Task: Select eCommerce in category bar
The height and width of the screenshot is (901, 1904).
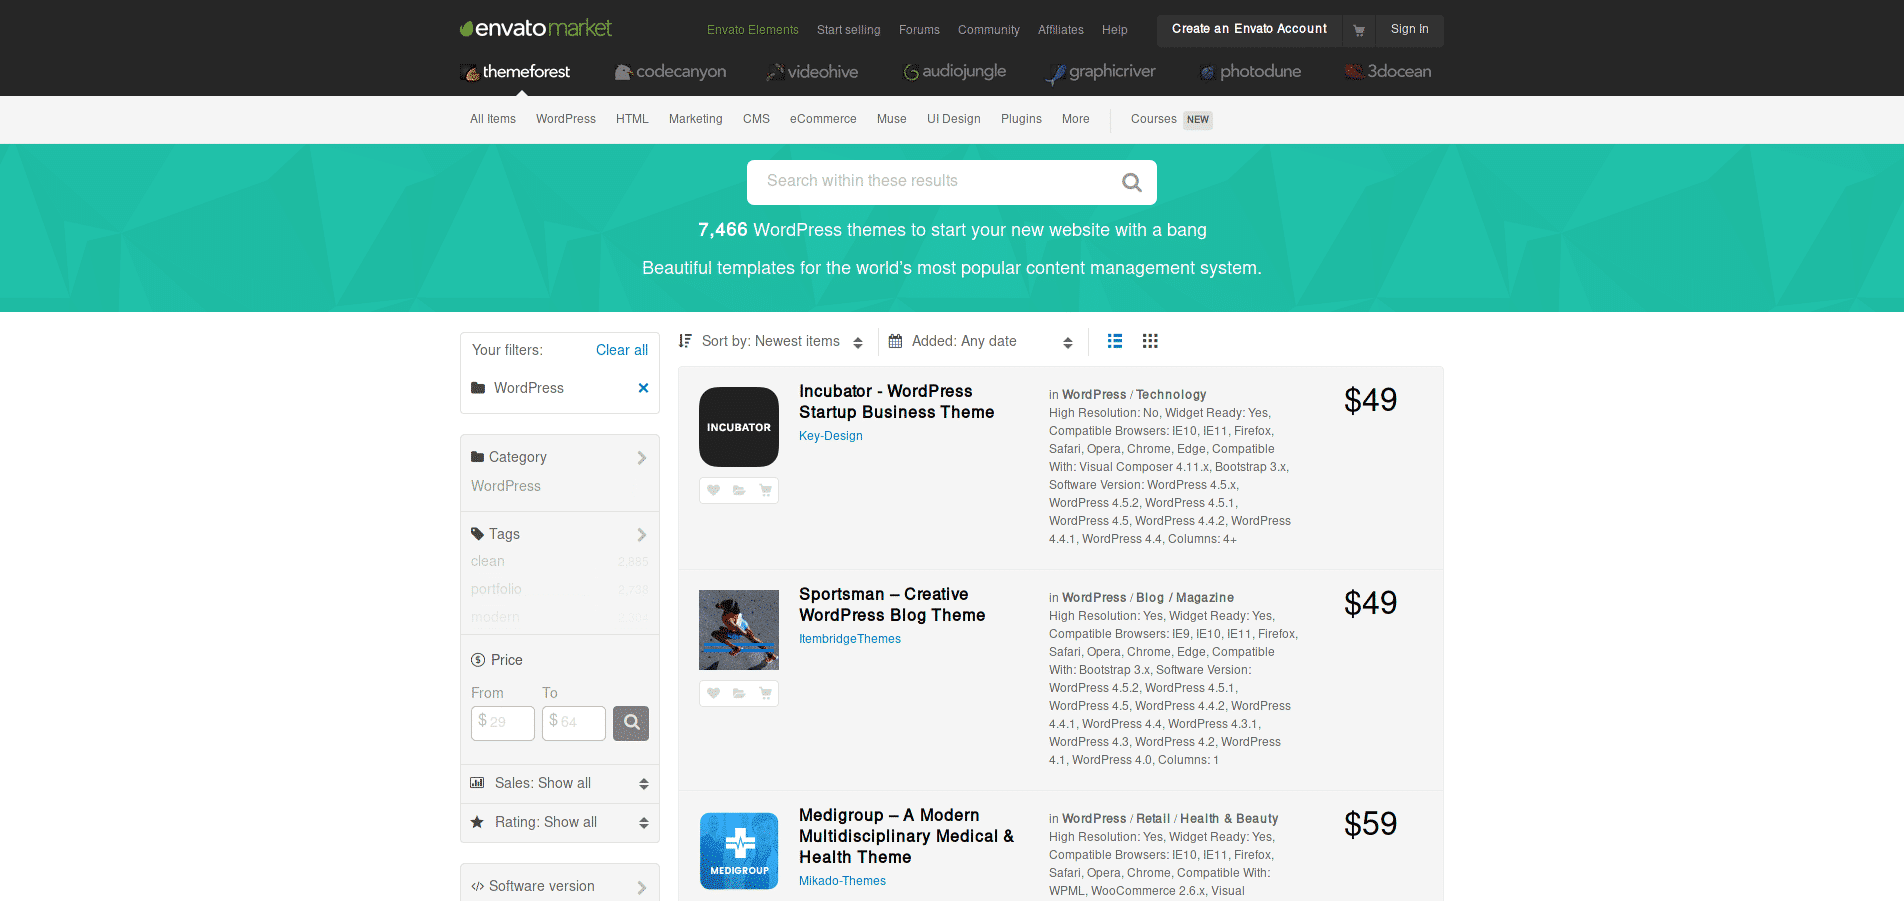Action: [823, 119]
